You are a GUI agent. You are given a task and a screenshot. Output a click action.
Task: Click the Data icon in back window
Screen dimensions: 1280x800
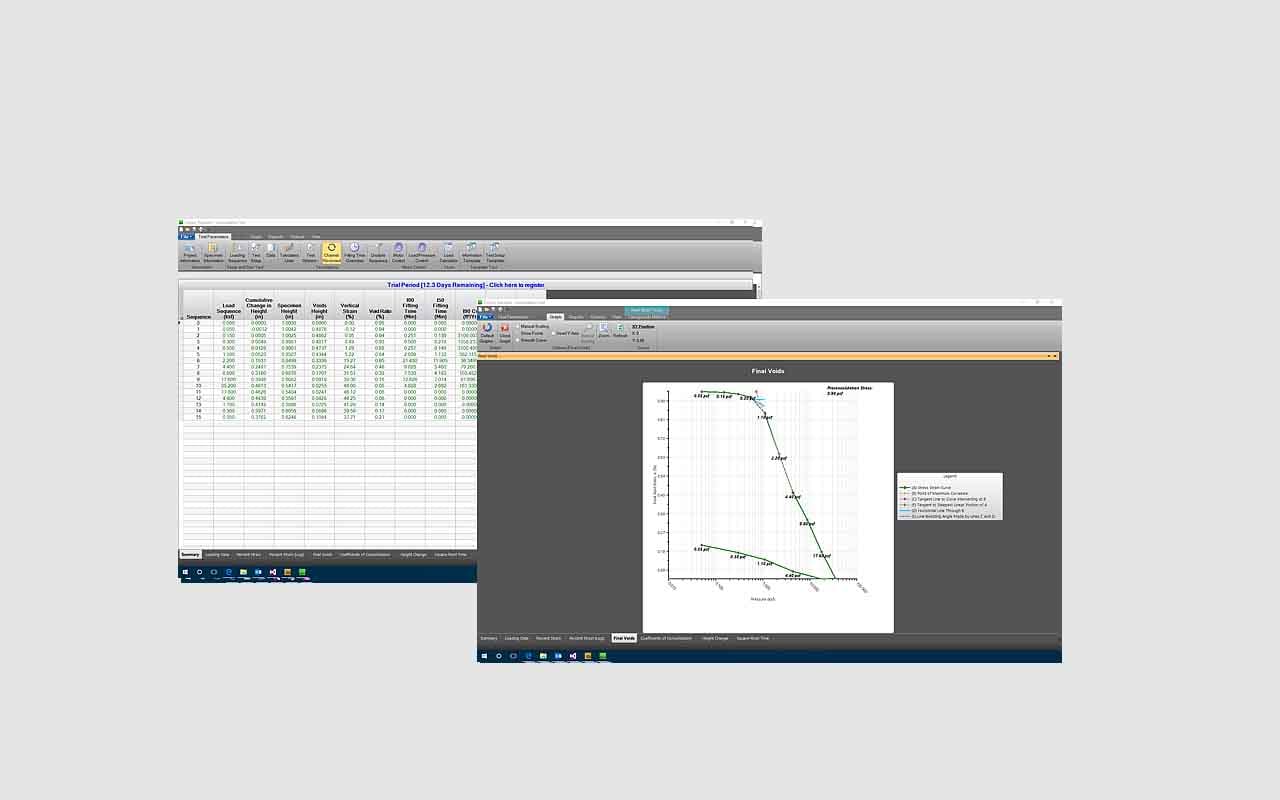pos(271,250)
